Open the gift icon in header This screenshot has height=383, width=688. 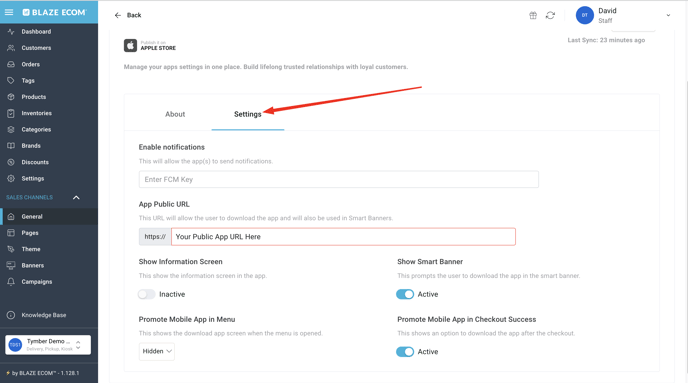click(x=533, y=15)
